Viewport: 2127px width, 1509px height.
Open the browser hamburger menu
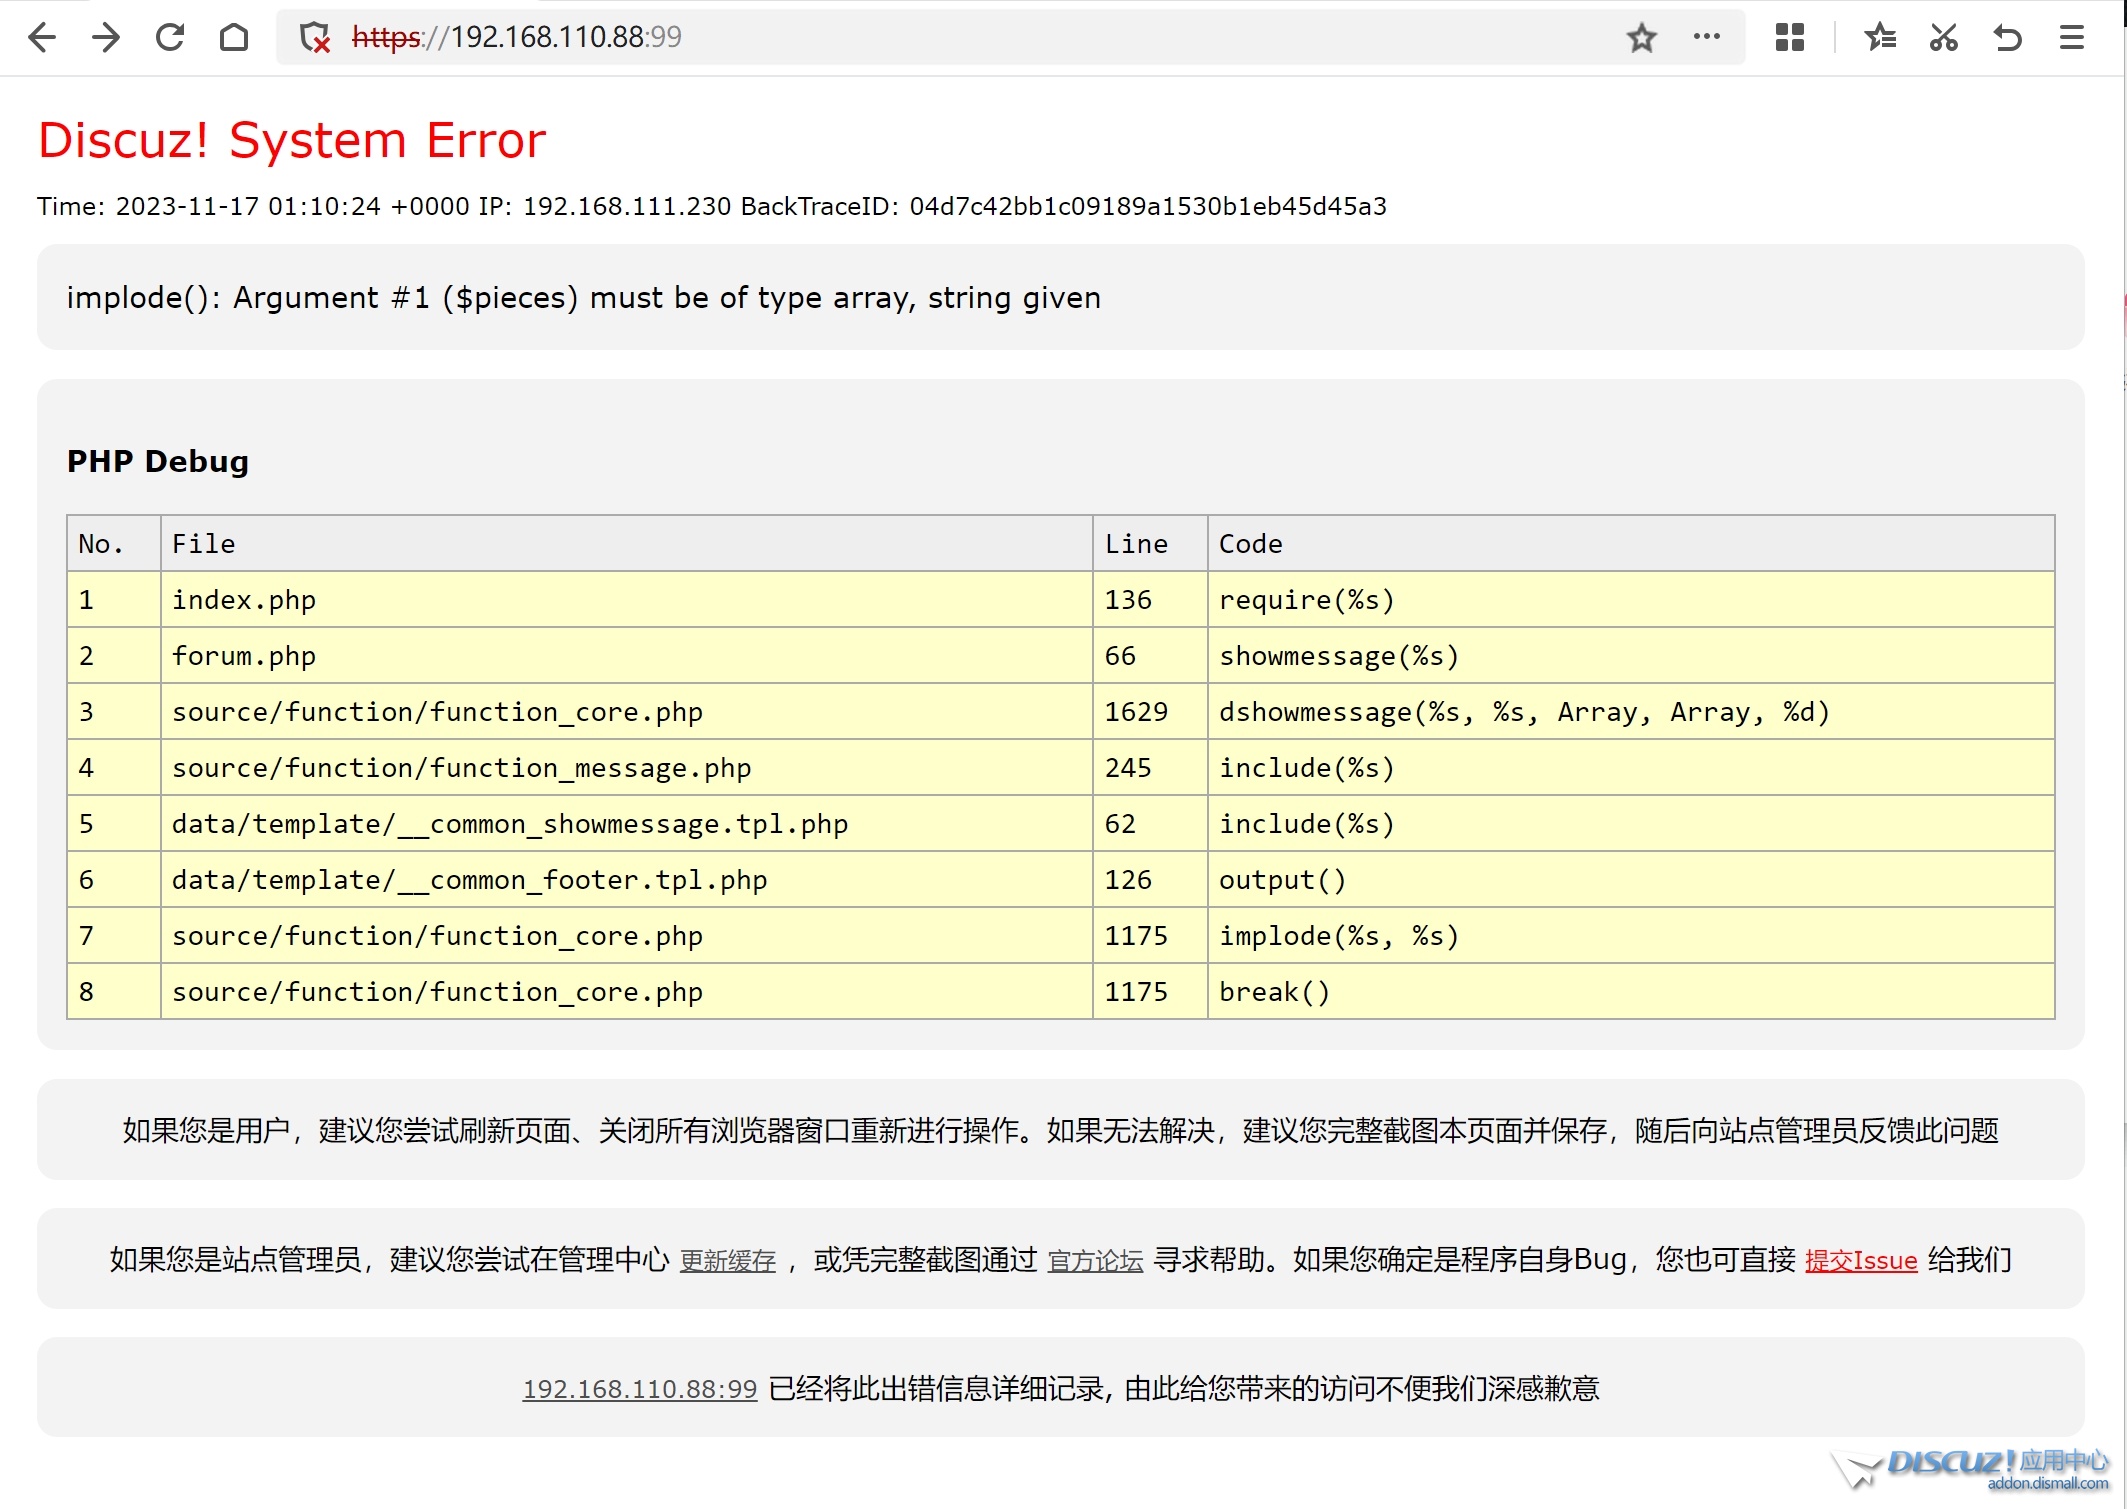click(2072, 38)
